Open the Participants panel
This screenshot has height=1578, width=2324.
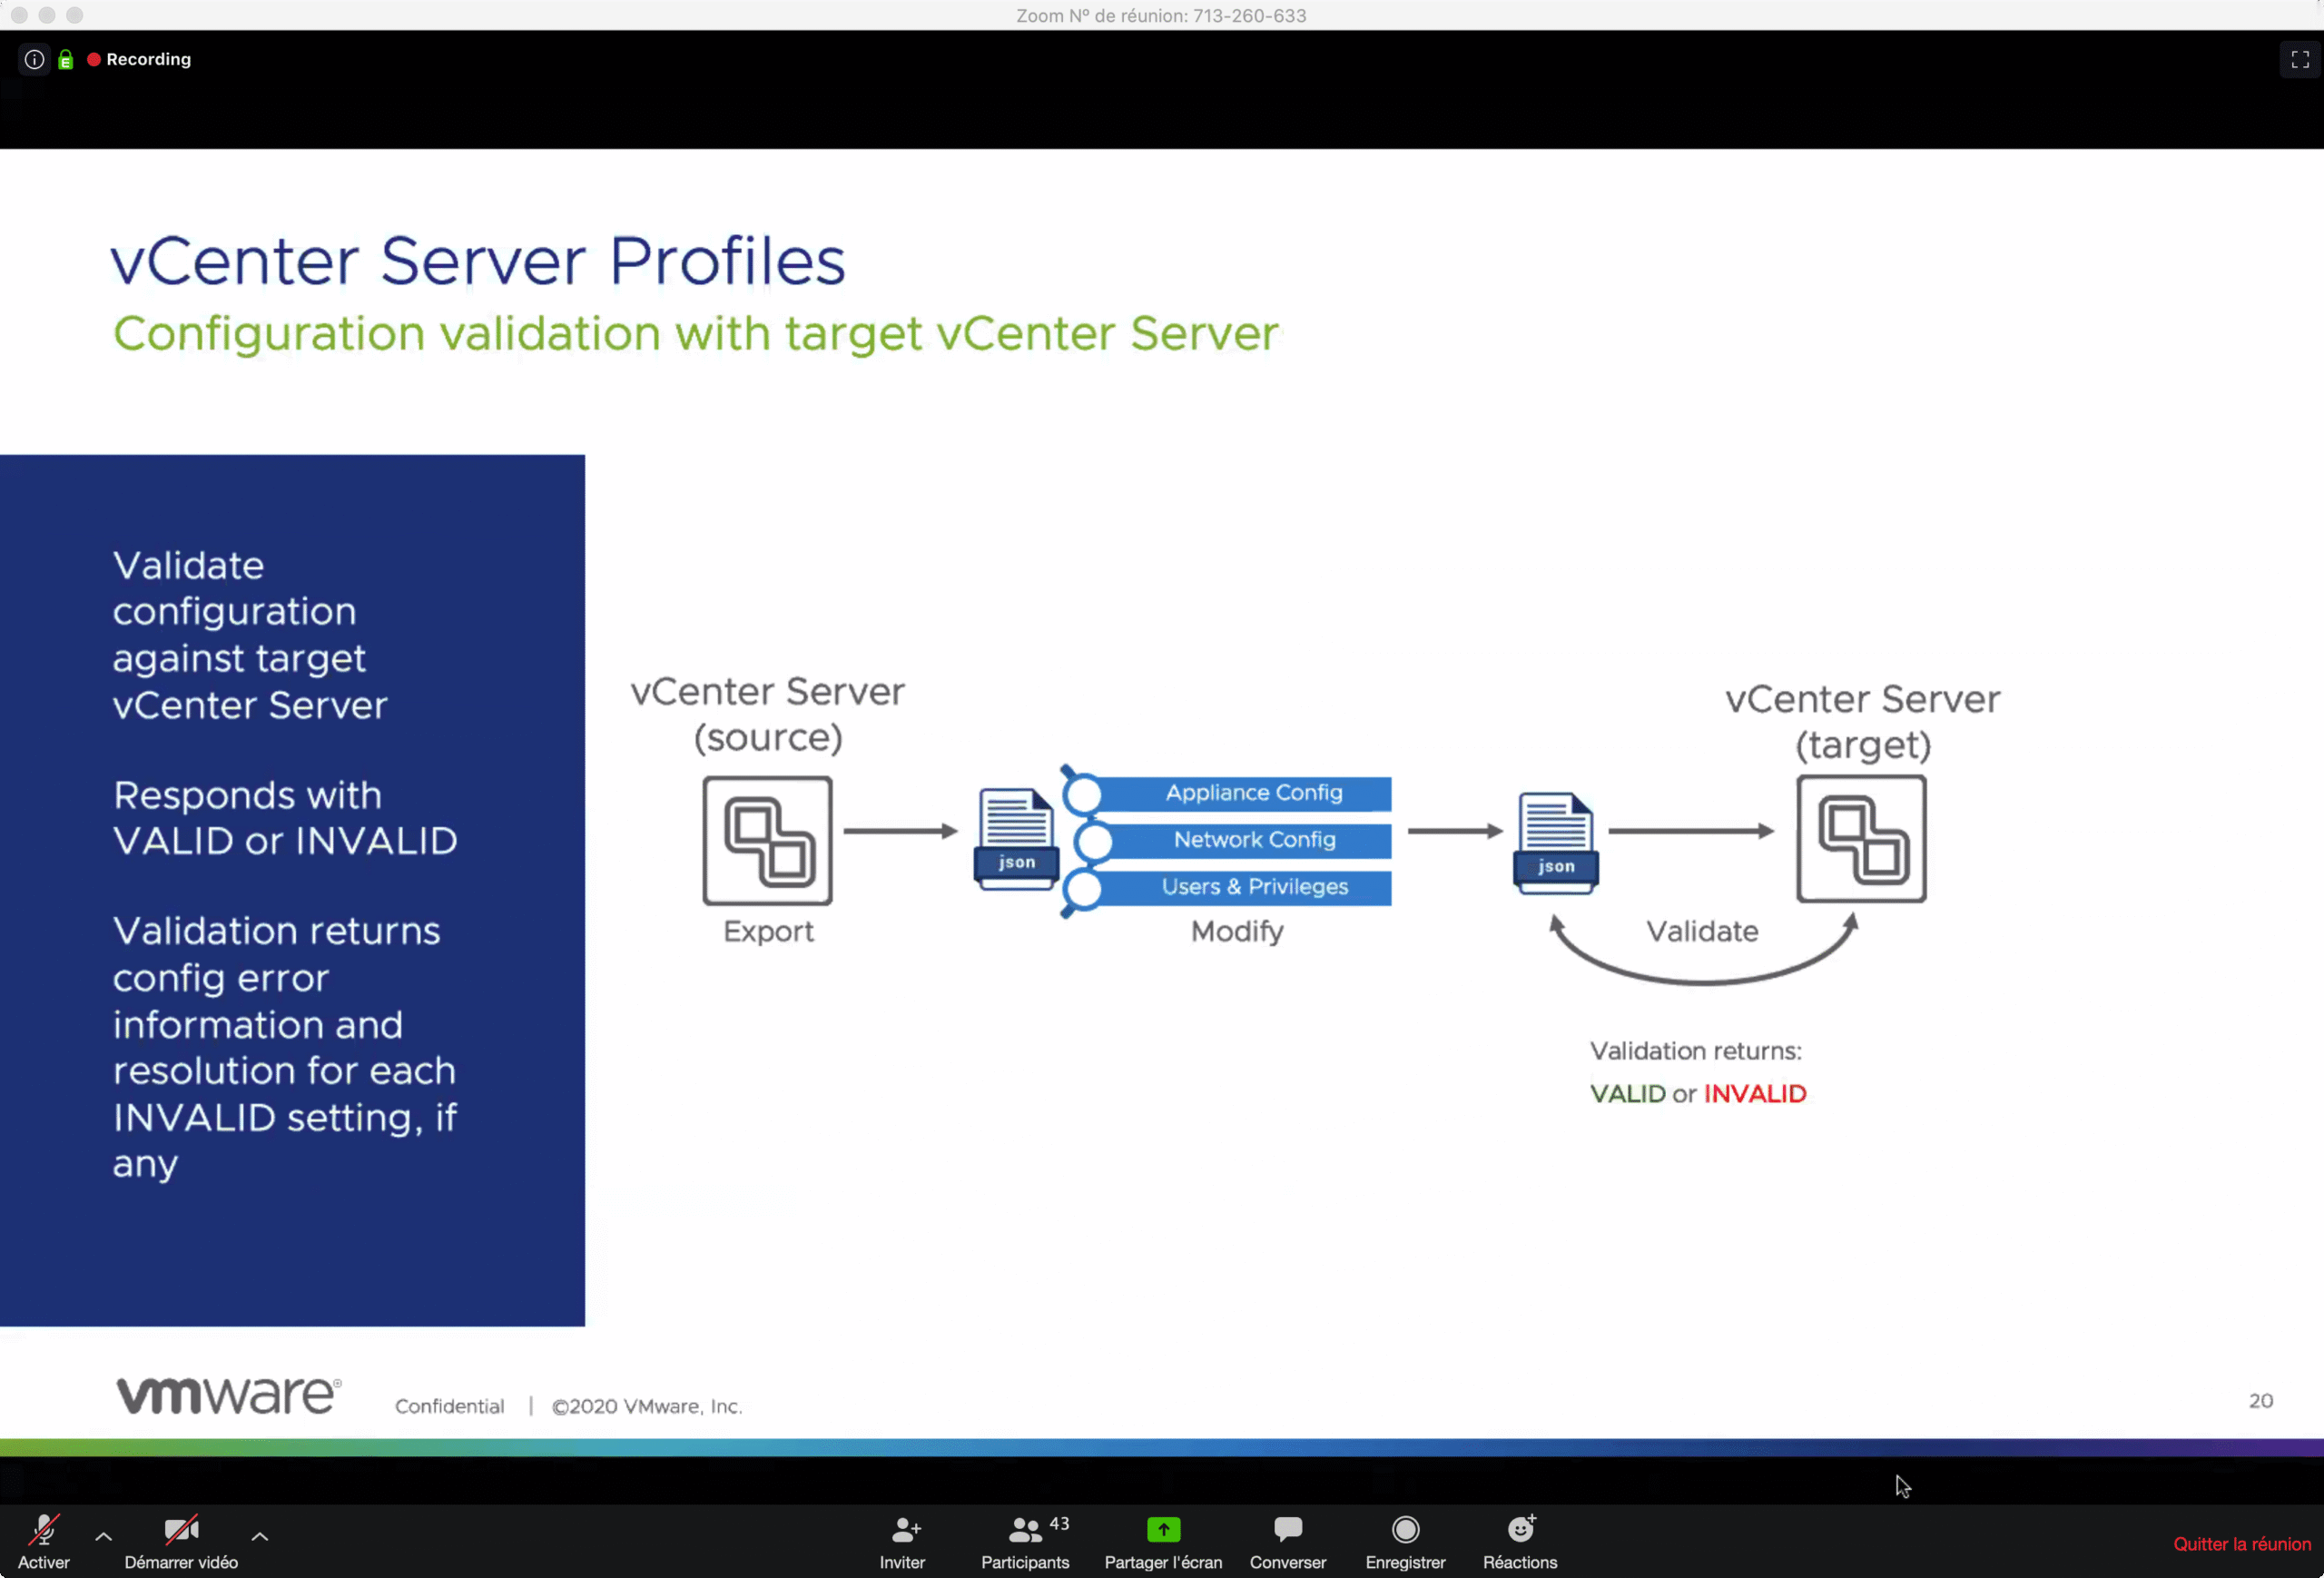click(x=1024, y=1541)
